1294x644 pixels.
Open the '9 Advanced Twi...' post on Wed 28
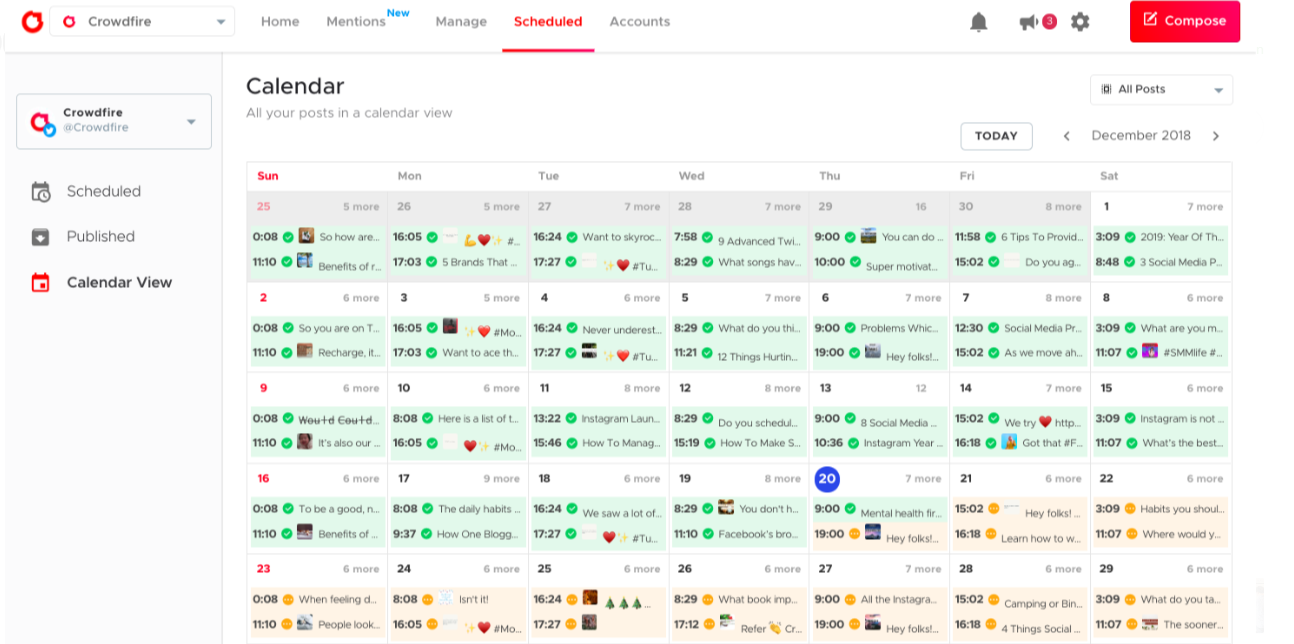click(739, 238)
